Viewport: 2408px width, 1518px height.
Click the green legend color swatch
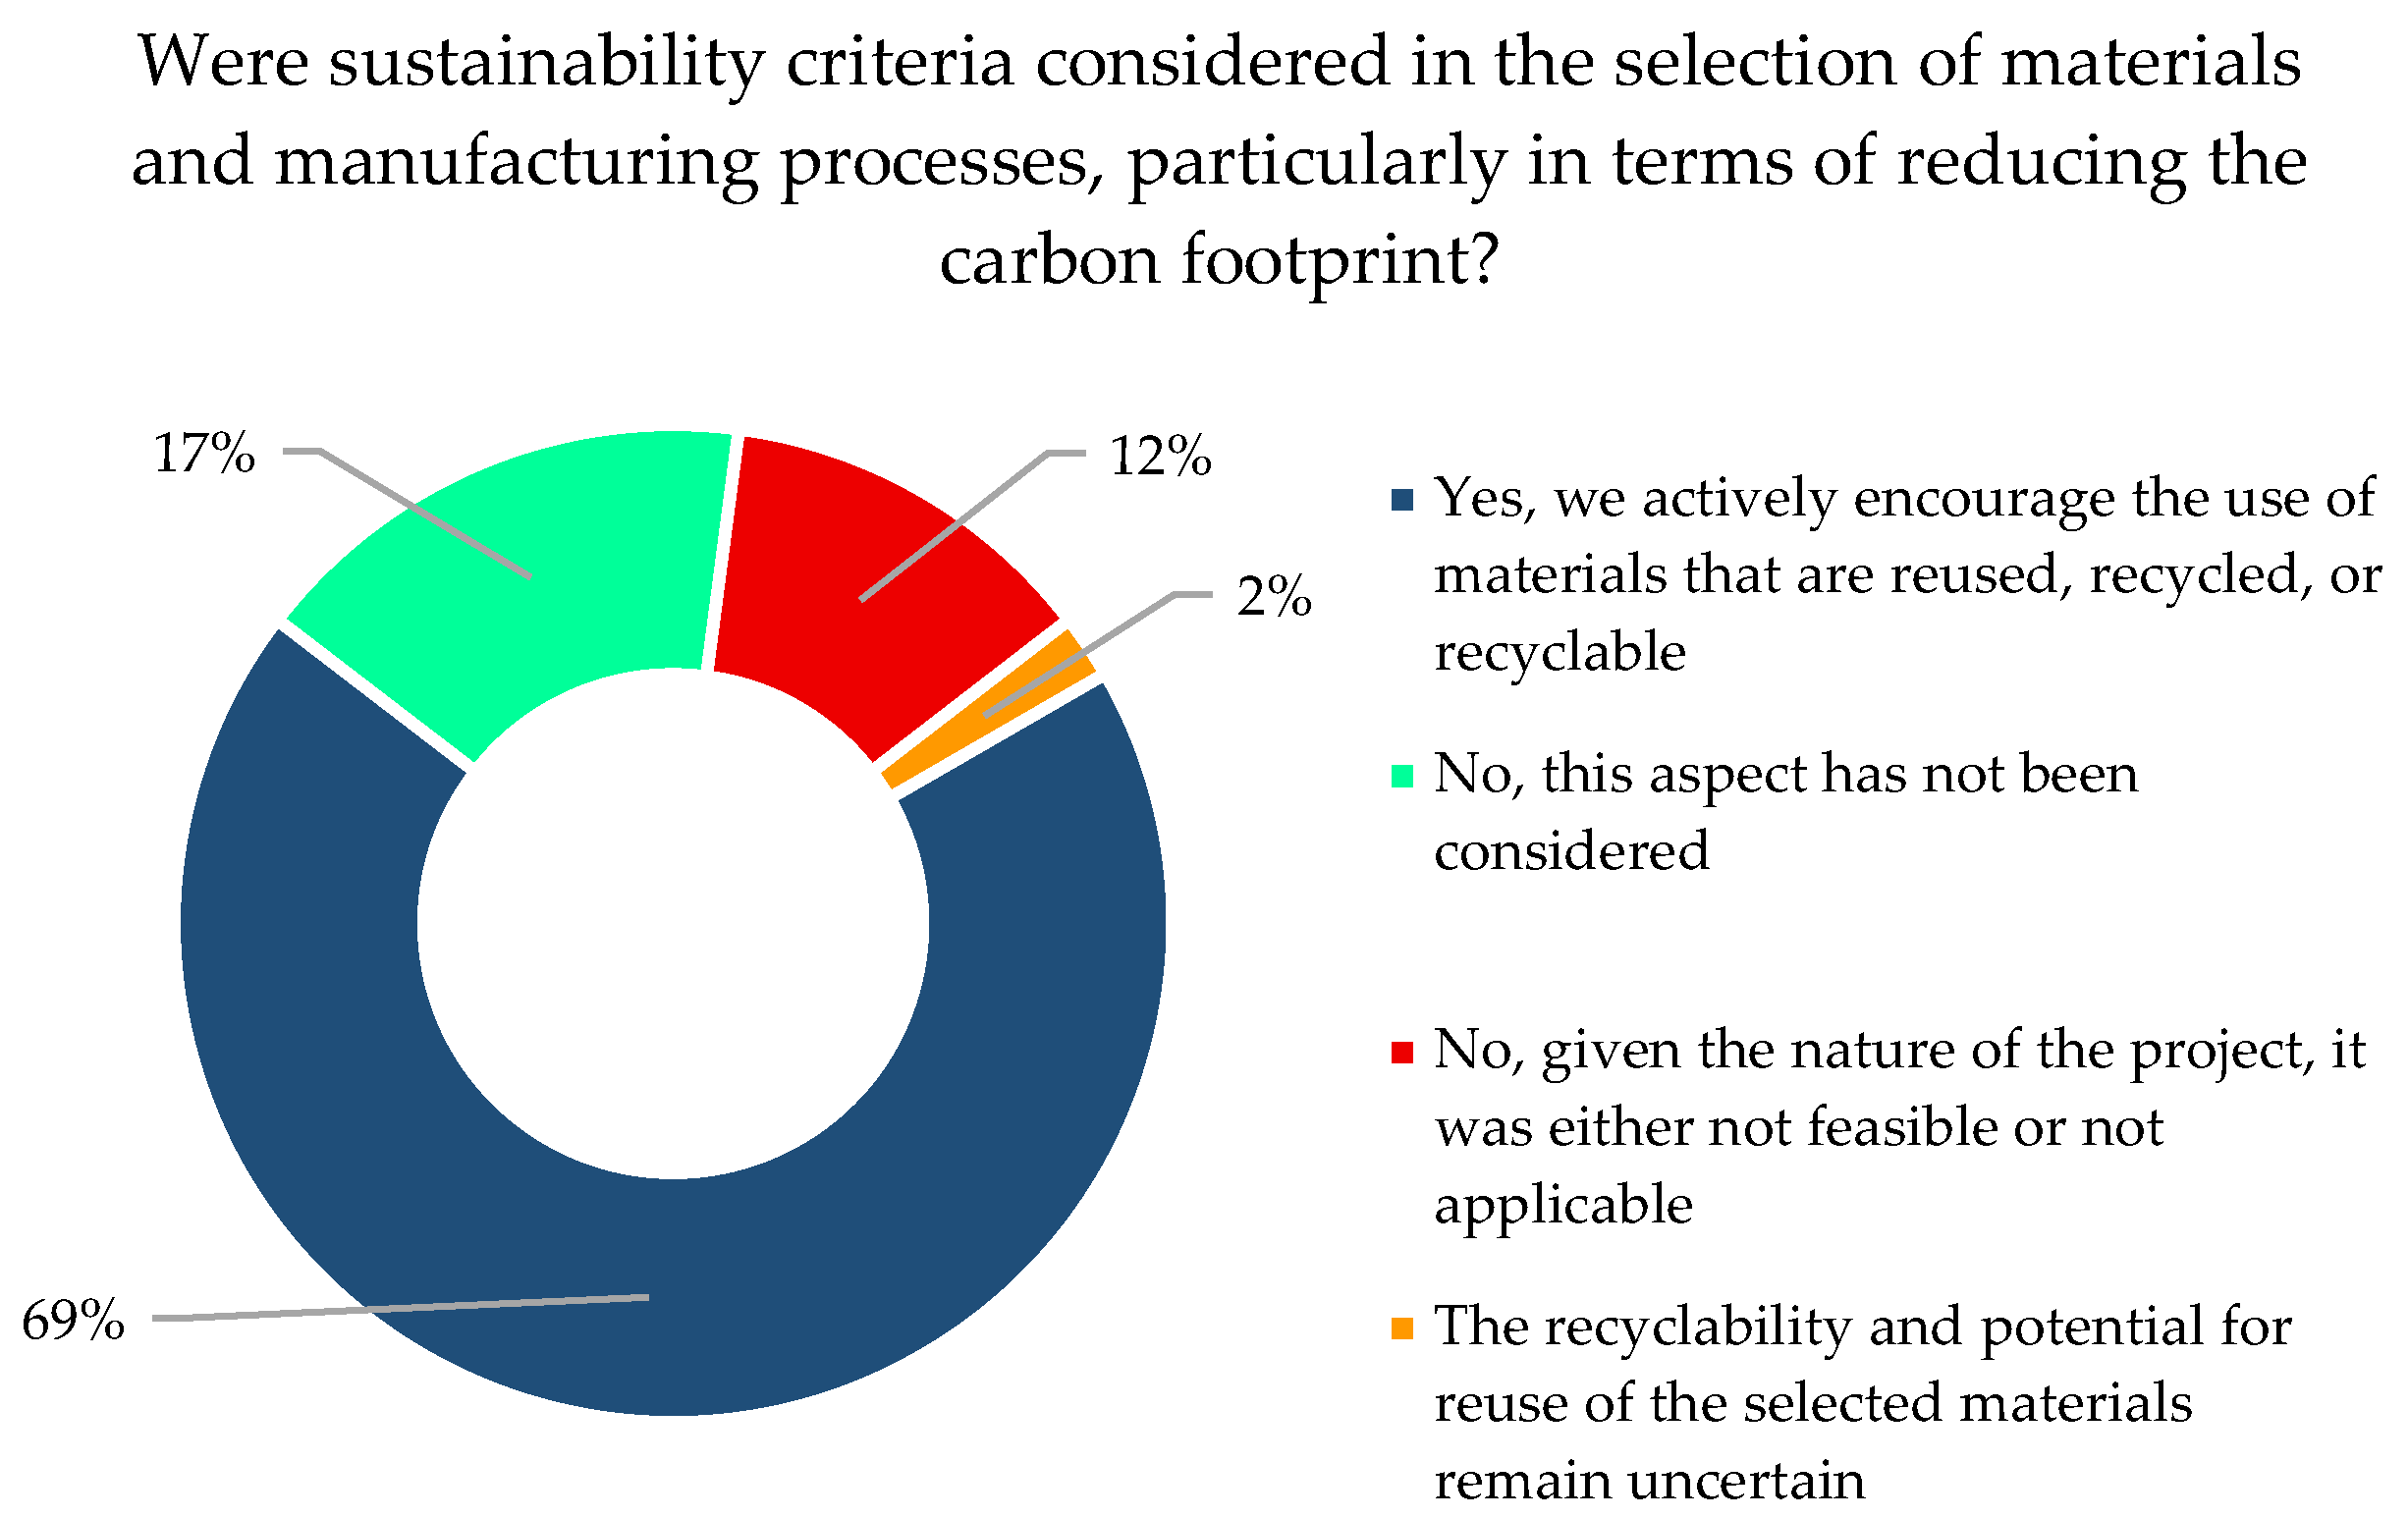click(1402, 776)
